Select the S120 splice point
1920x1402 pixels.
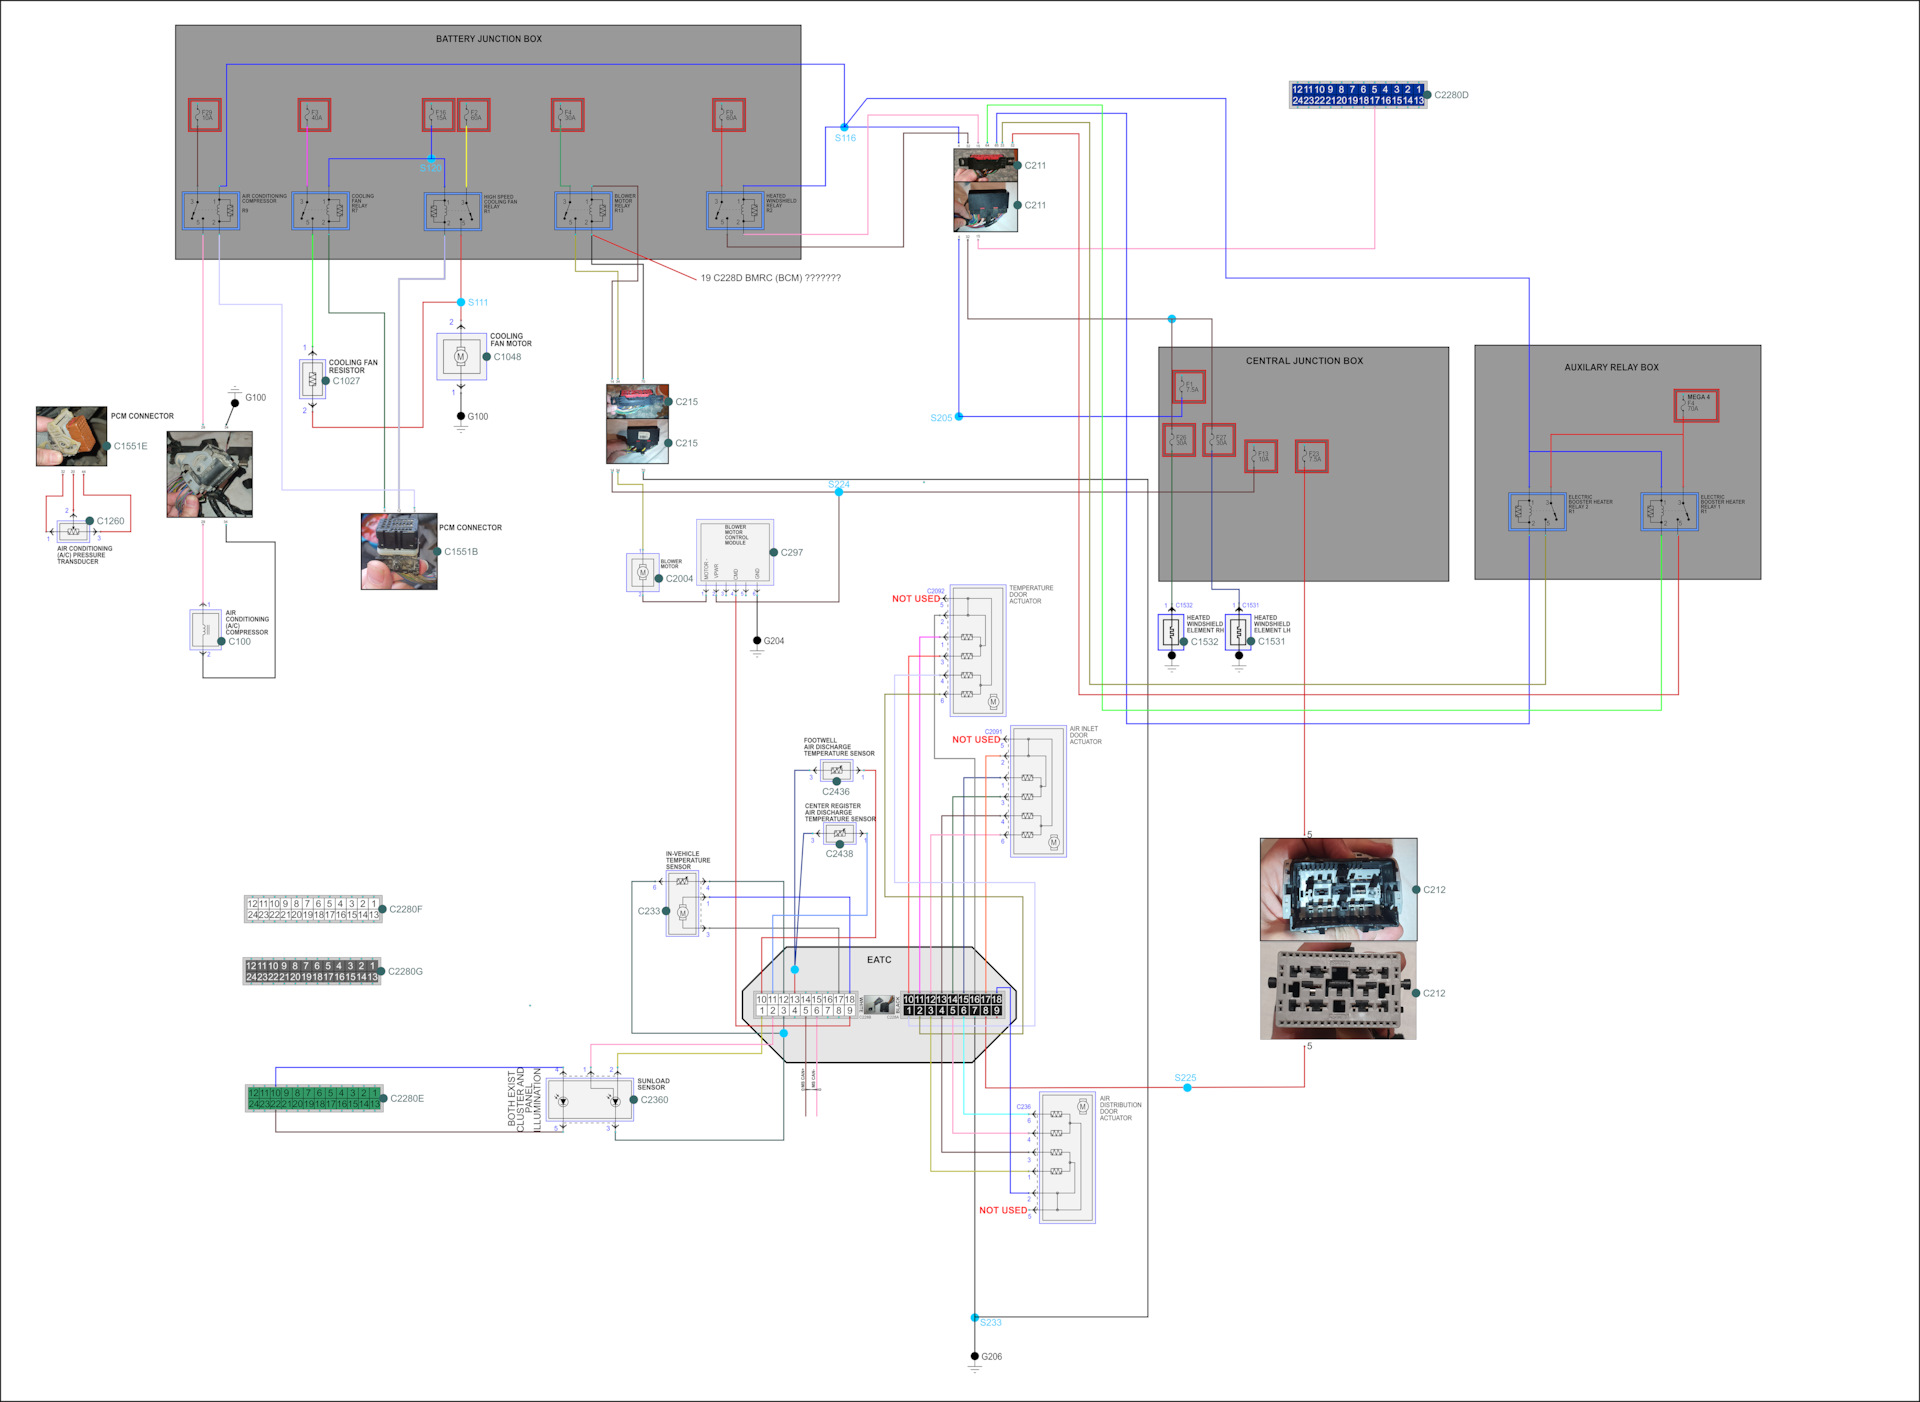tap(431, 159)
